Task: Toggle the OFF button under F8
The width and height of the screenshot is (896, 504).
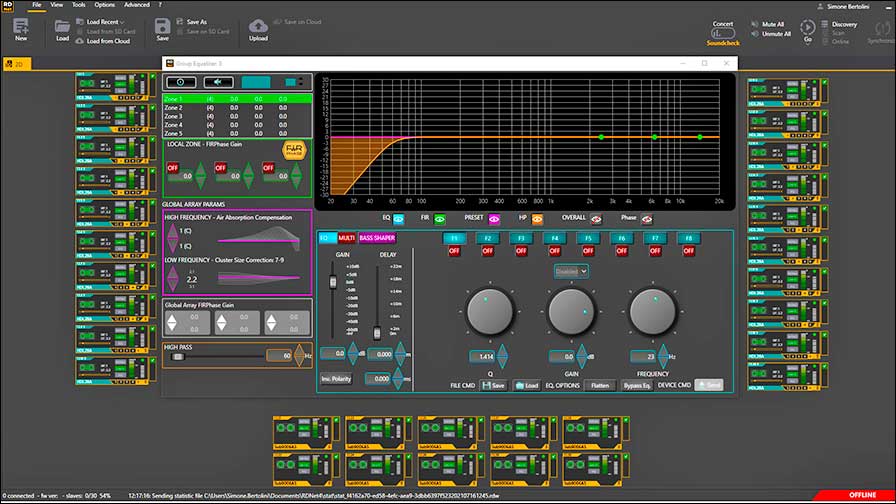Action: pyautogui.click(x=689, y=251)
